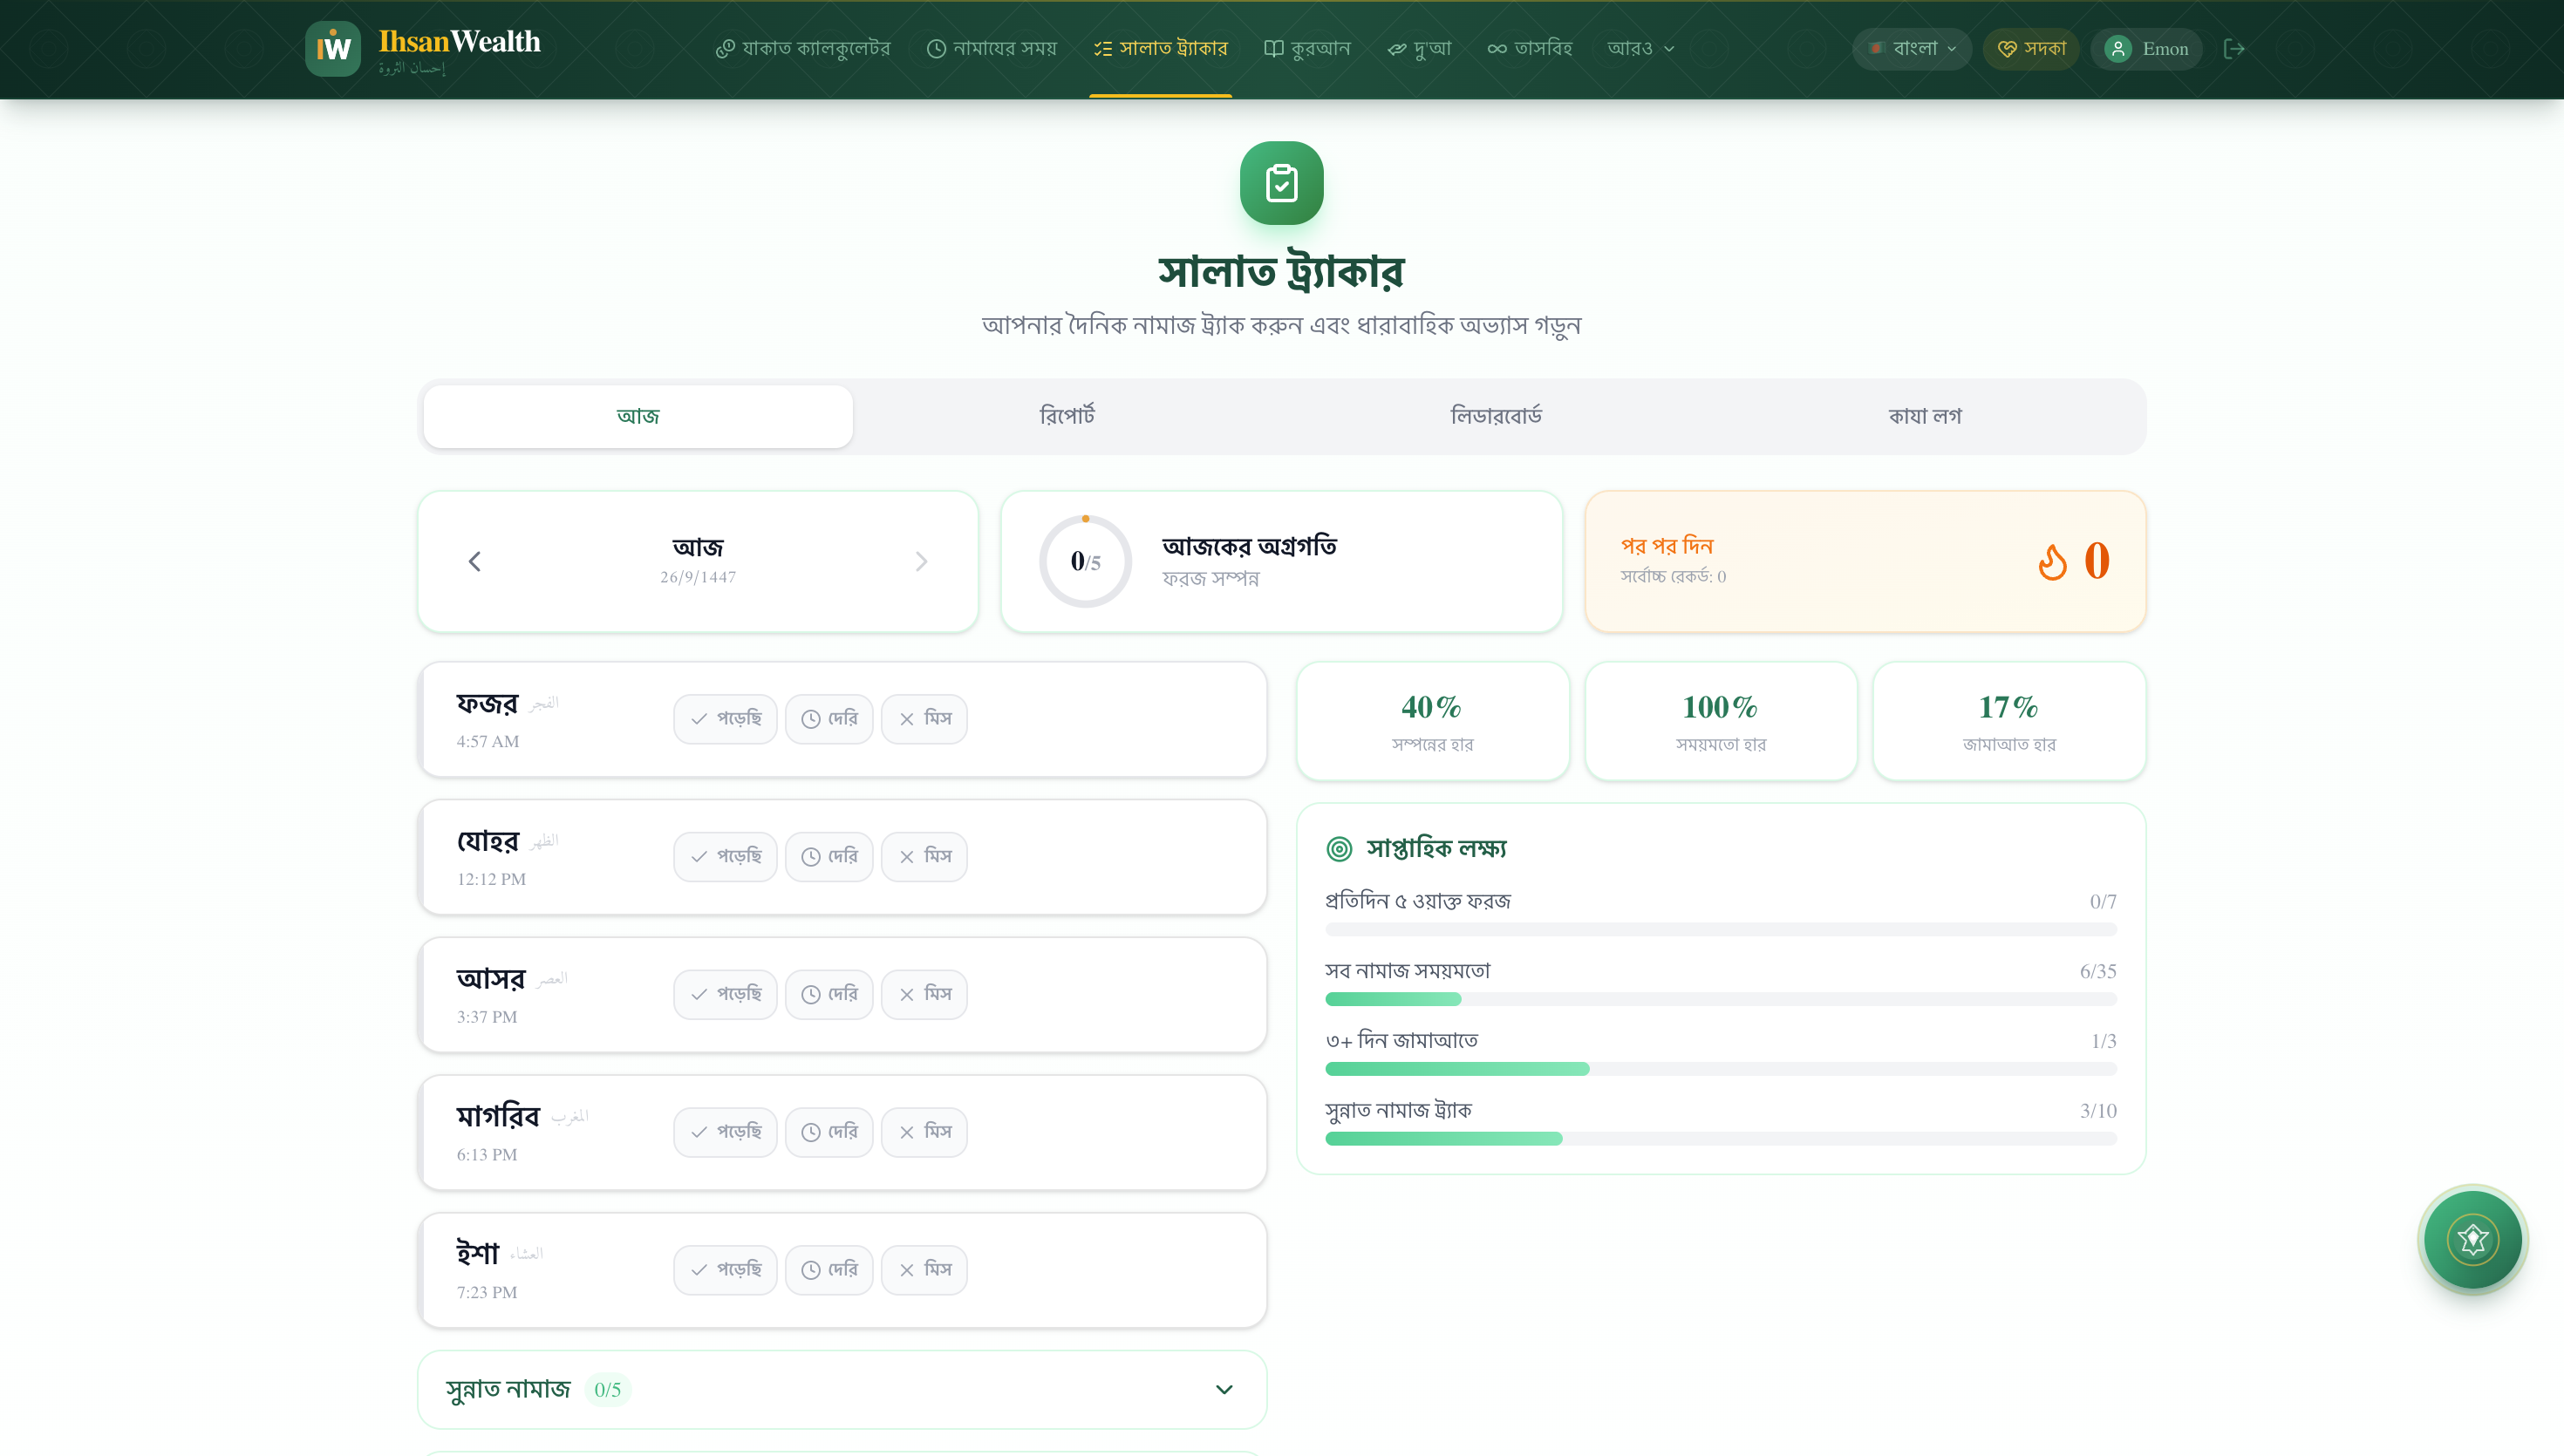Screen dimensions: 2564x1456
Task: Switch to the Report tab
Action: coord(1067,416)
